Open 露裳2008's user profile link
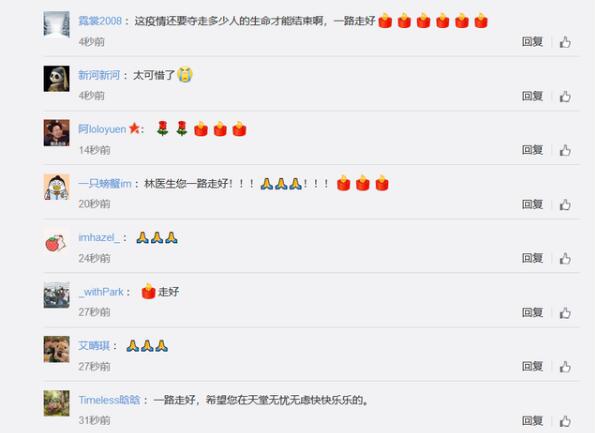The width and height of the screenshot is (595, 433). [x=100, y=20]
